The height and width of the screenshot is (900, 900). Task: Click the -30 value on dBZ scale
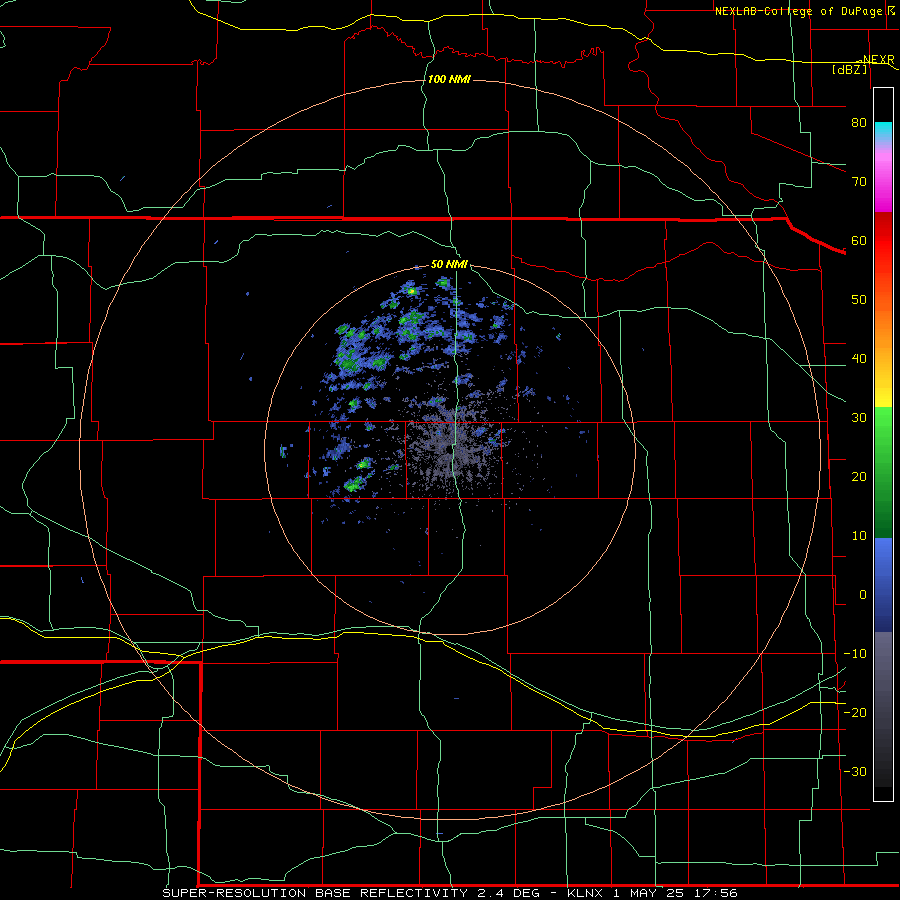[x=855, y=771]
